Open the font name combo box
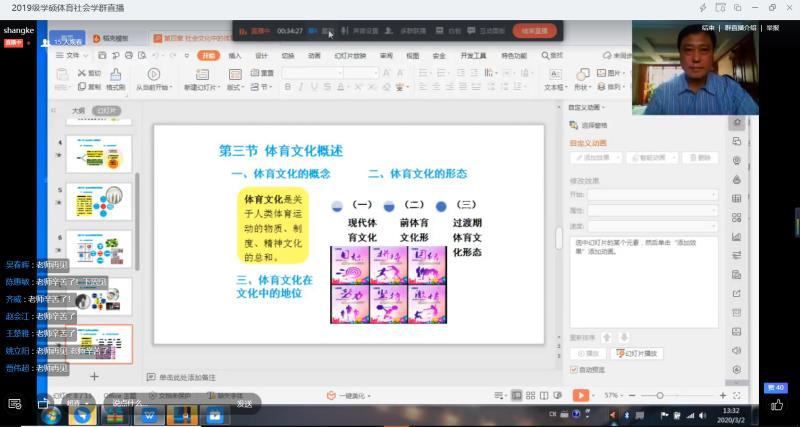This screenshot has height=427, width=800. (x=312, y=73)
